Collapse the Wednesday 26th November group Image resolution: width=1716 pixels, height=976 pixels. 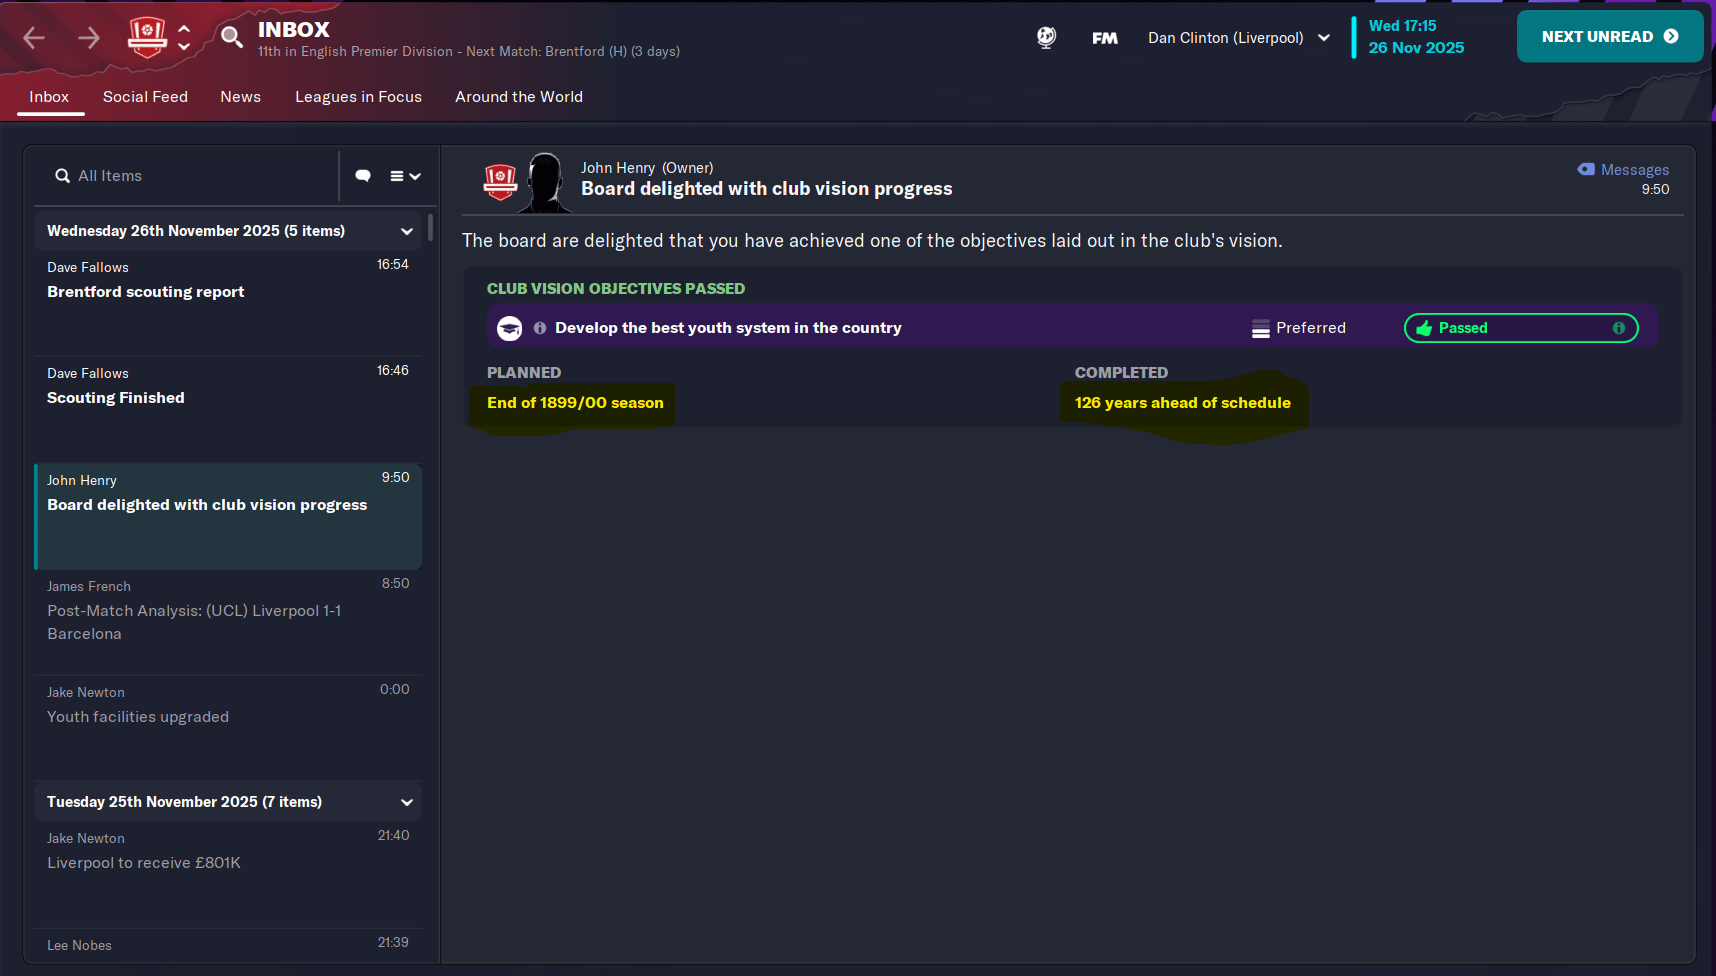(407, 231)
